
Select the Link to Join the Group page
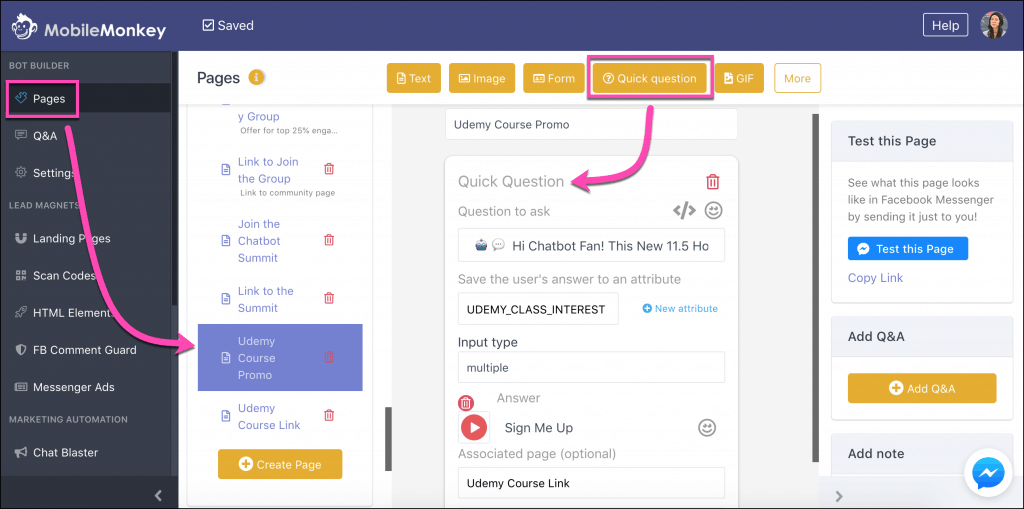coord(268,170)
